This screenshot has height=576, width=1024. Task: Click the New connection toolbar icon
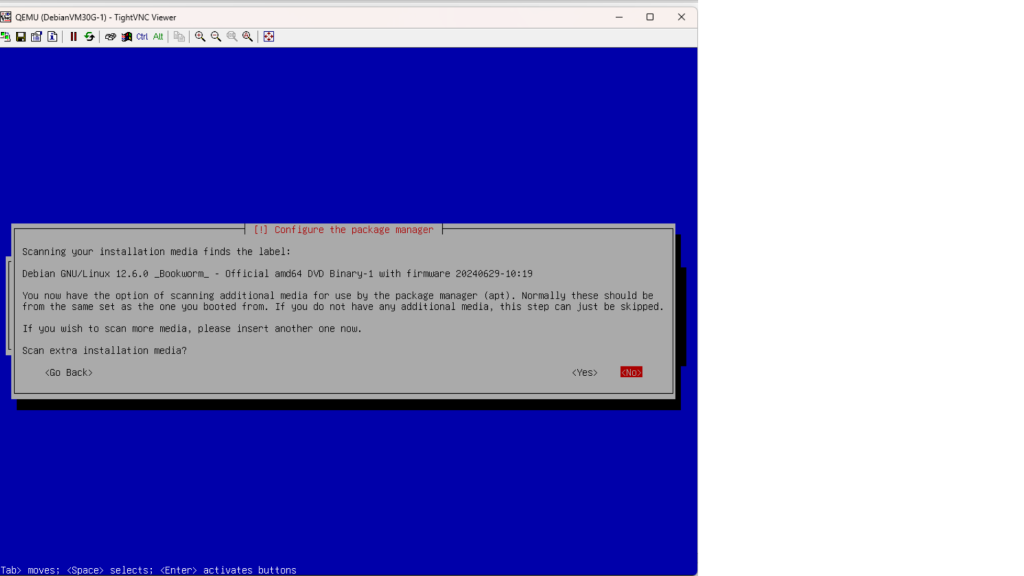click(6, 37)
